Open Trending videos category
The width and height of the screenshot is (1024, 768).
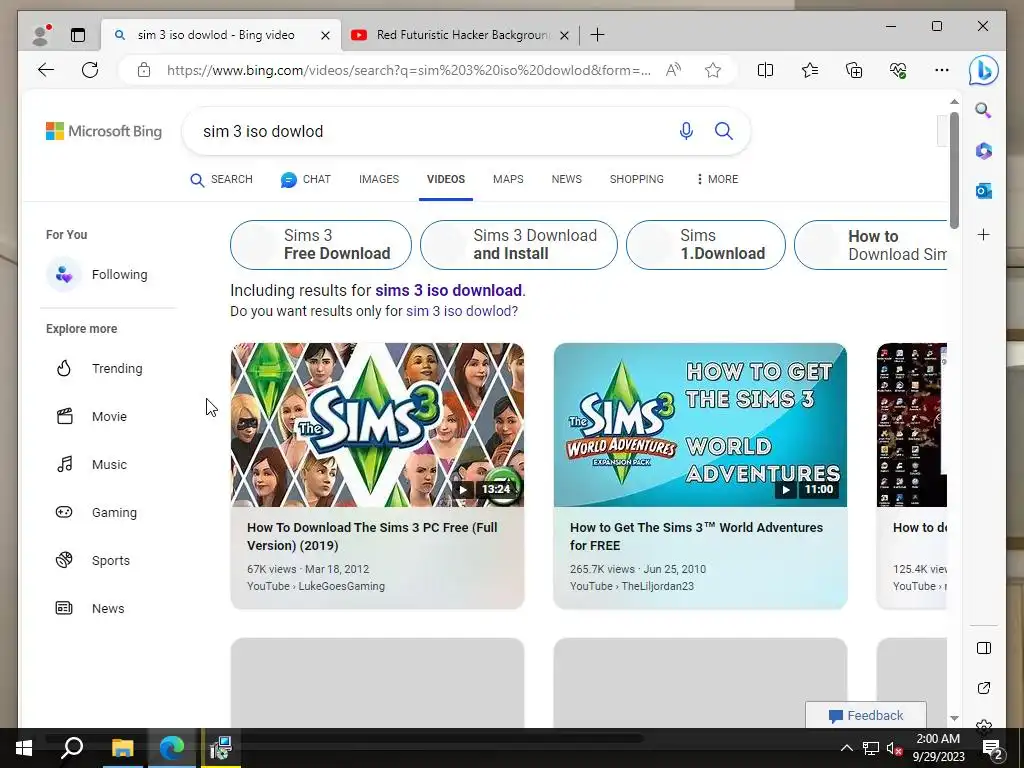(99, 368)
